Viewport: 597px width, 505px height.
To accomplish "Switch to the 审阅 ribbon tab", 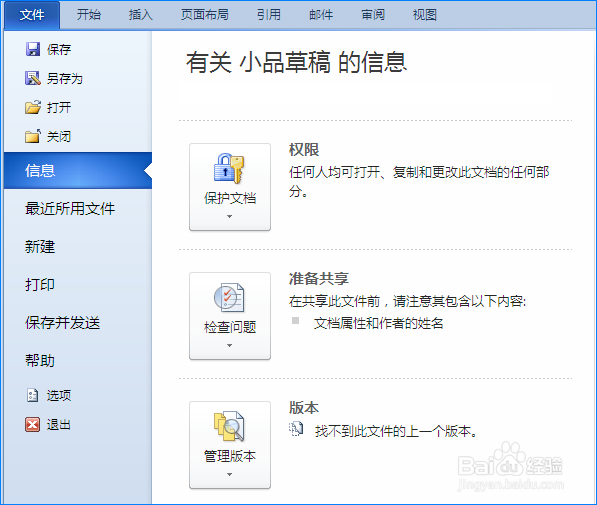I will click(373, 15).
